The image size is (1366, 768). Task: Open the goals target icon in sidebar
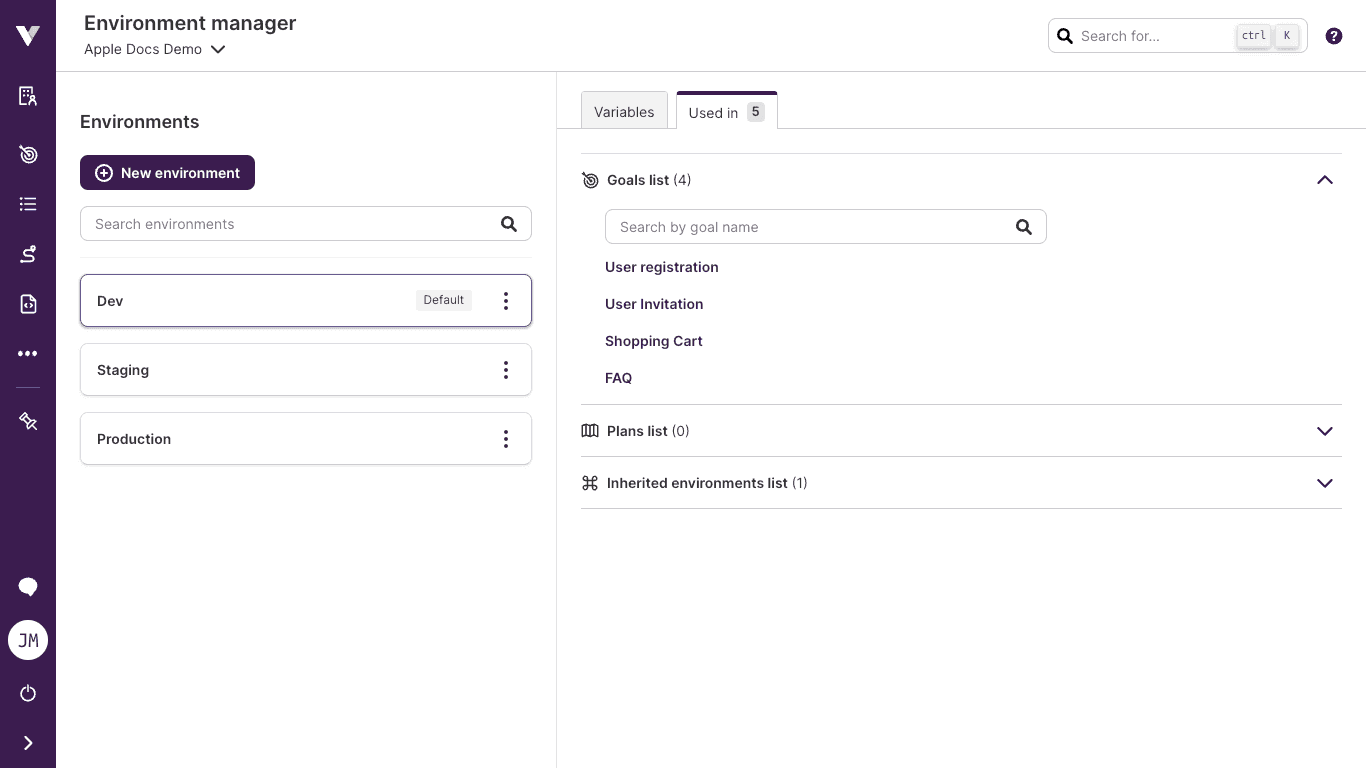click(28, 154)
